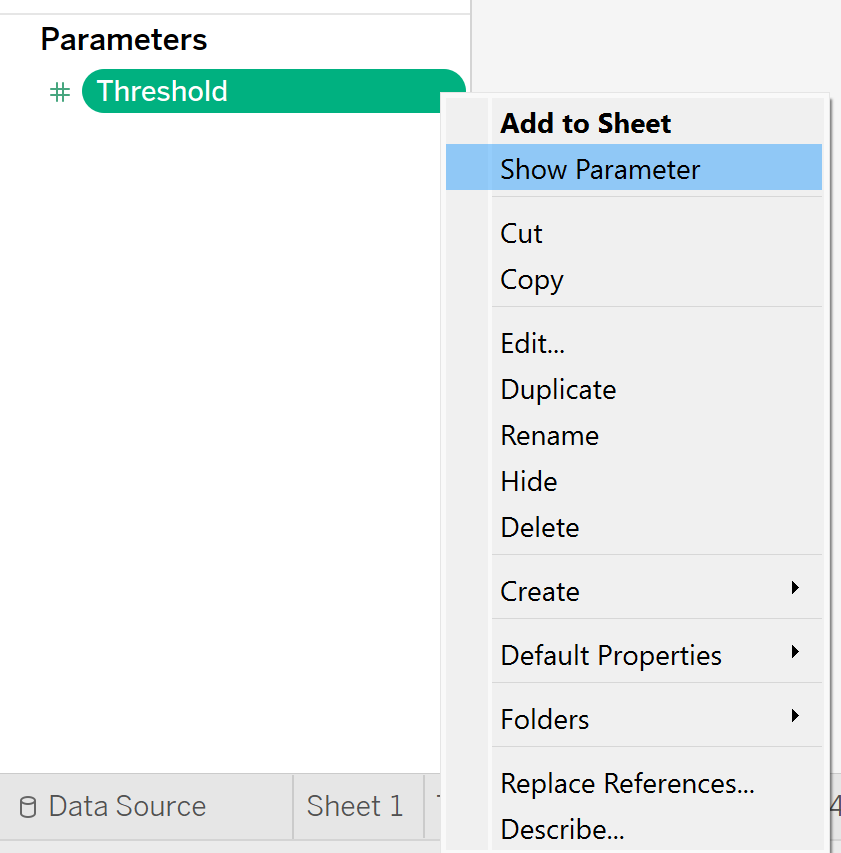Choose Add to Sheet from menu
841x853 pixels.
586,124
